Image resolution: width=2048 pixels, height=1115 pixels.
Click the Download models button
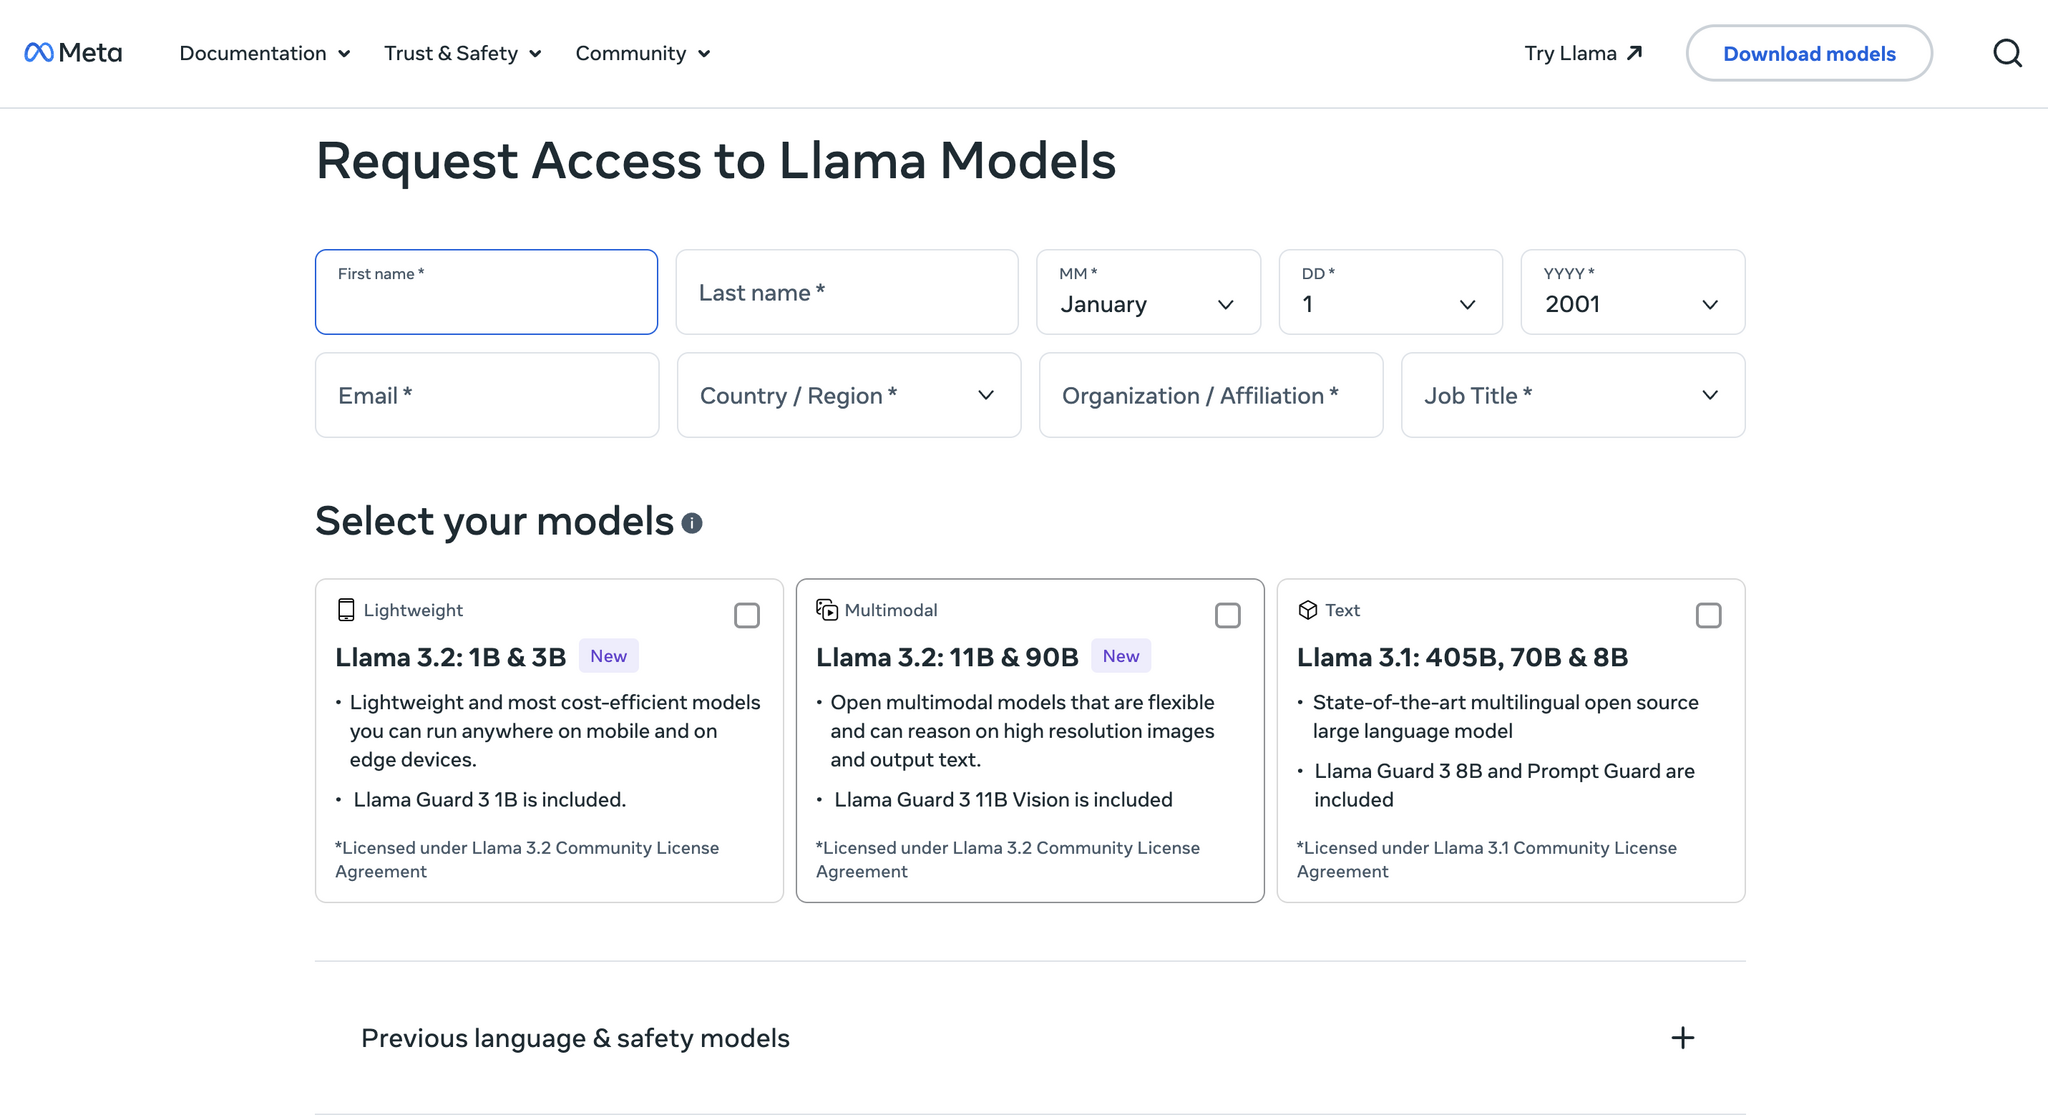1809,53
